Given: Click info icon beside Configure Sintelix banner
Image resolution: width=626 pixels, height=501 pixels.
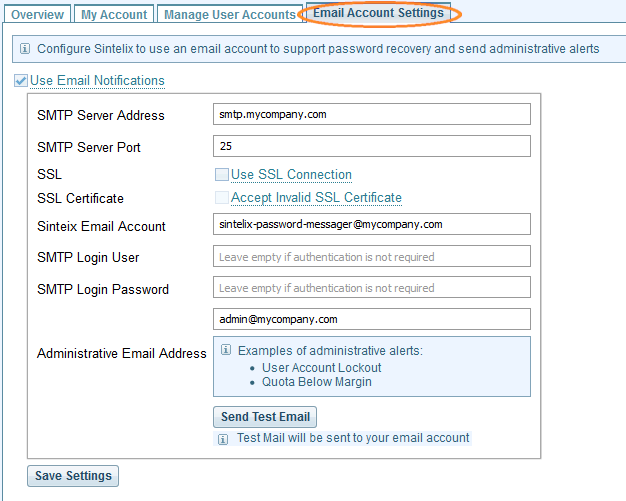Looking at the screenshot, I should (25, 49).
